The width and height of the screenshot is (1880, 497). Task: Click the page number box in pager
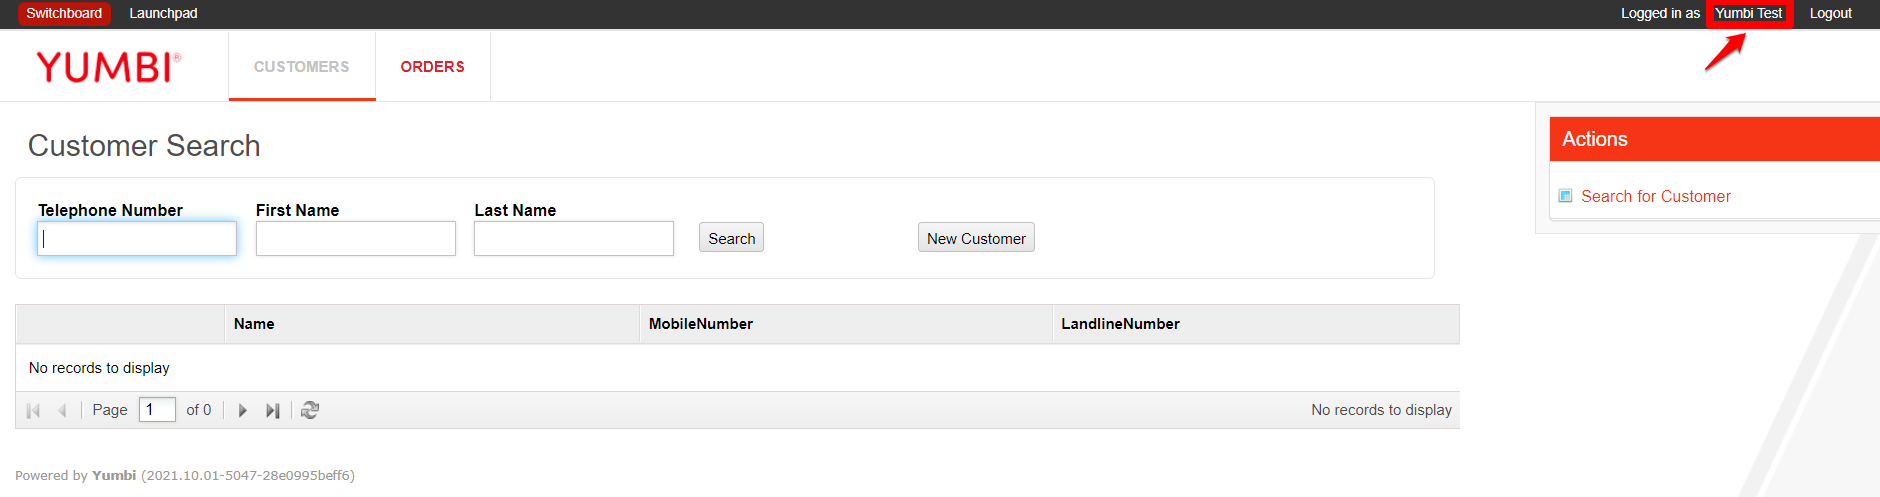point(157,410)
